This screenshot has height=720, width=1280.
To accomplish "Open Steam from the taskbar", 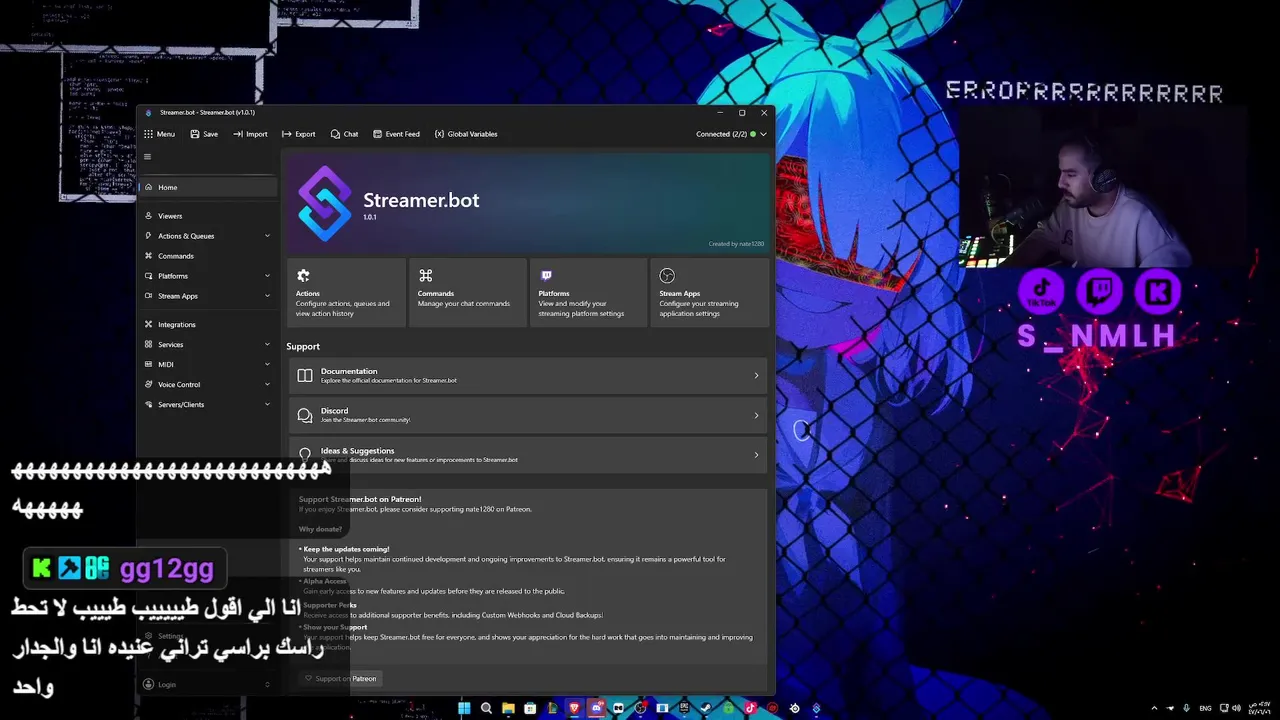I will click(706, 708).
